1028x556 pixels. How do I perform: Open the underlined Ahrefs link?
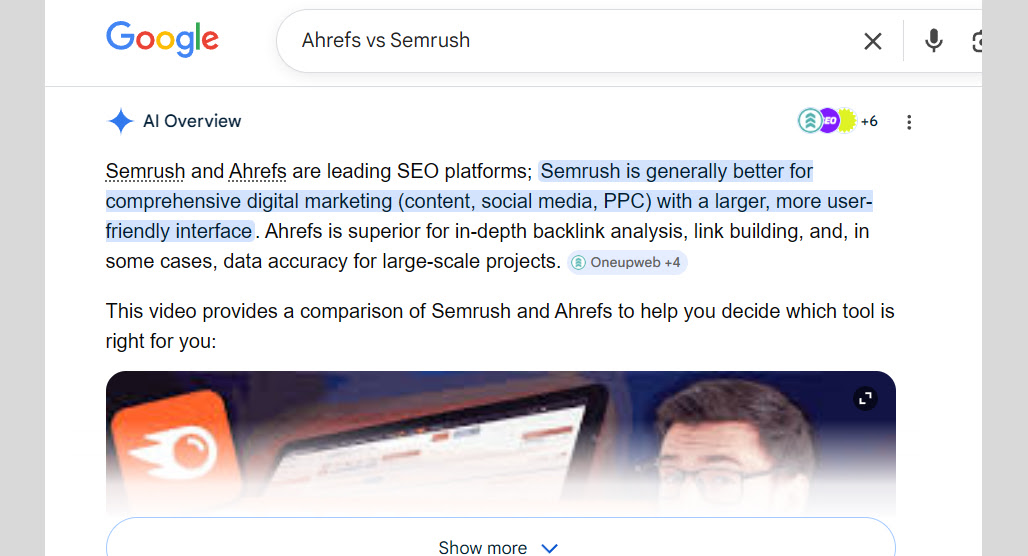258,171
